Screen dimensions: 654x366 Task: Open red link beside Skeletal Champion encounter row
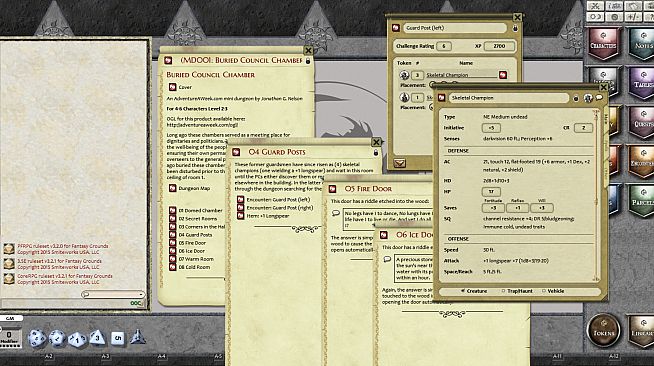pyautogui.click(x=503, y=75)
